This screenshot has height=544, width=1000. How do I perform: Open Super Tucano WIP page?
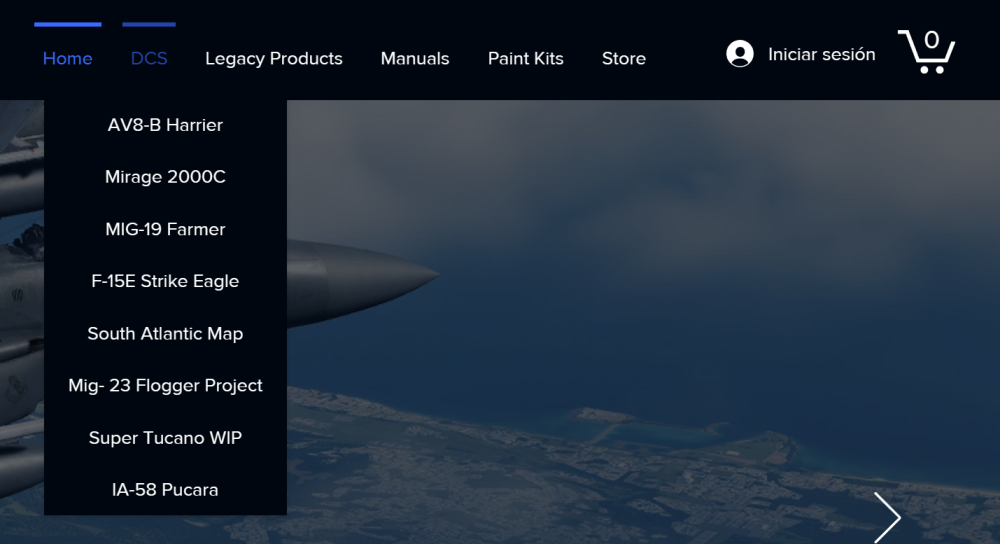[x=165, y=437]
